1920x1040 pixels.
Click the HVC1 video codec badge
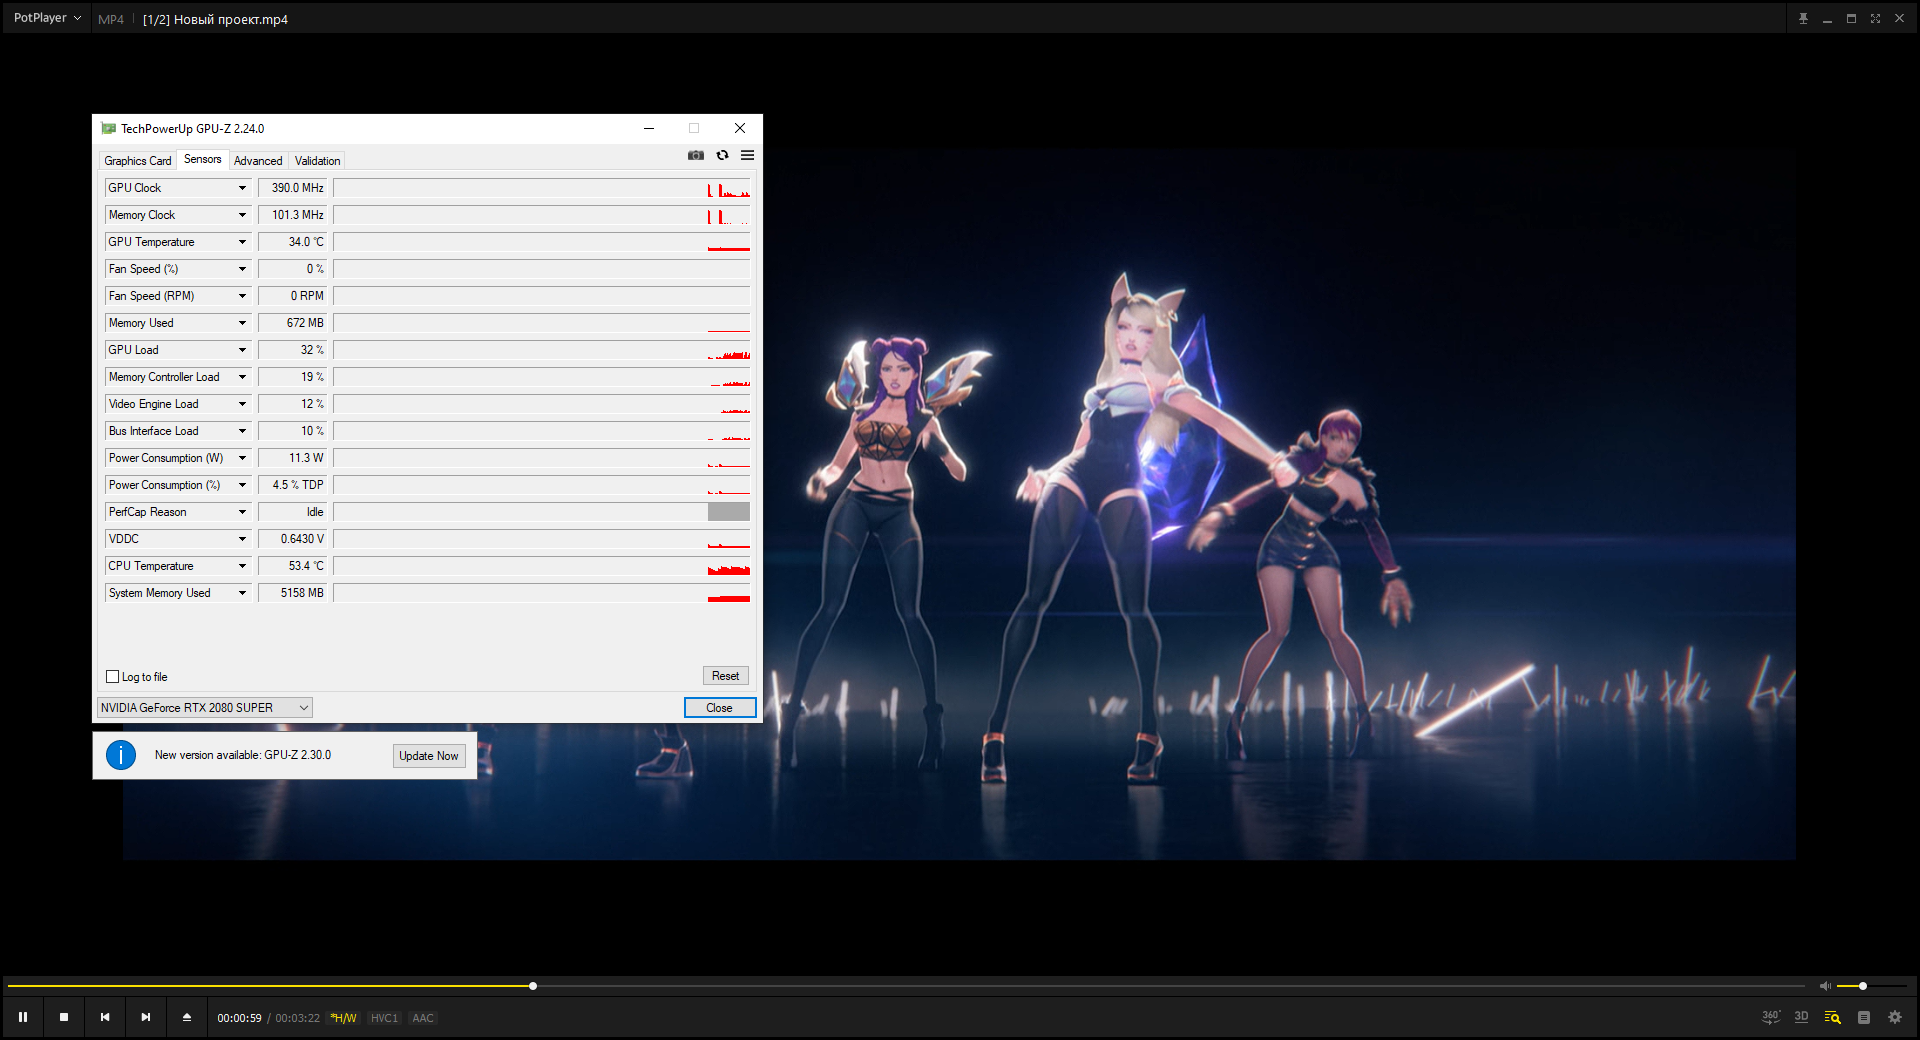384,1018
